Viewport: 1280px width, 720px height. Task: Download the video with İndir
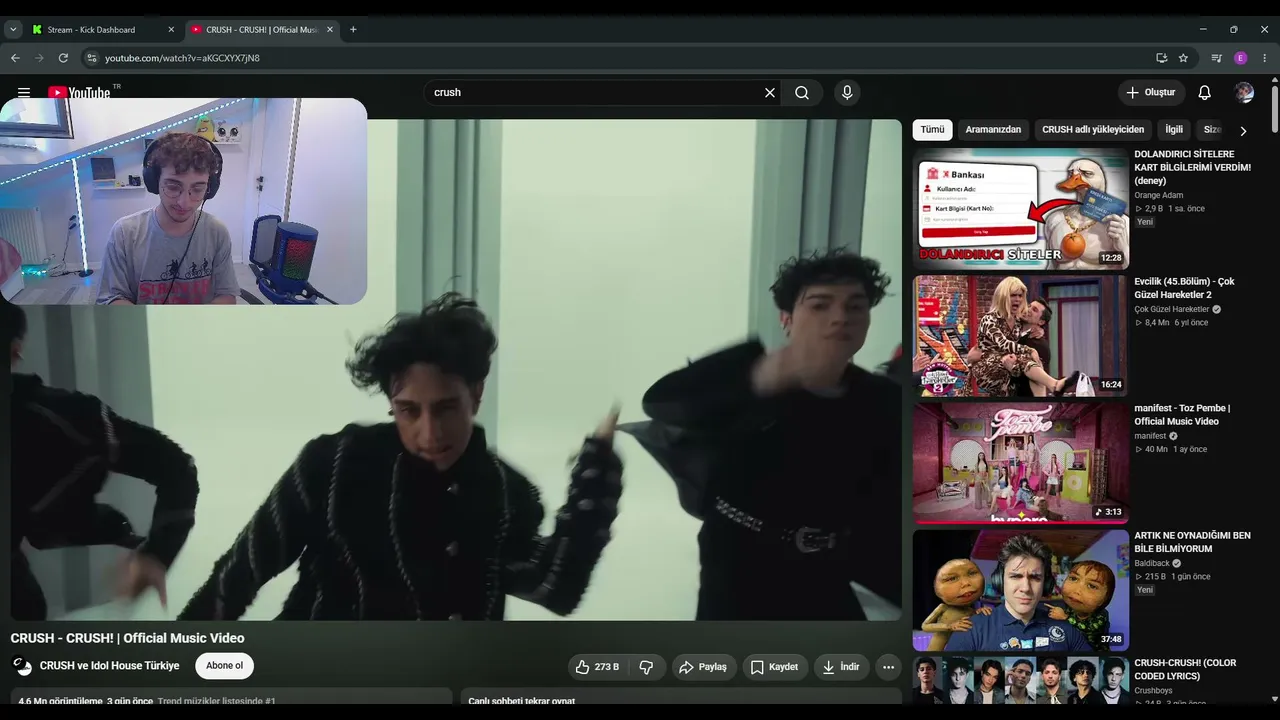point(841,667)
